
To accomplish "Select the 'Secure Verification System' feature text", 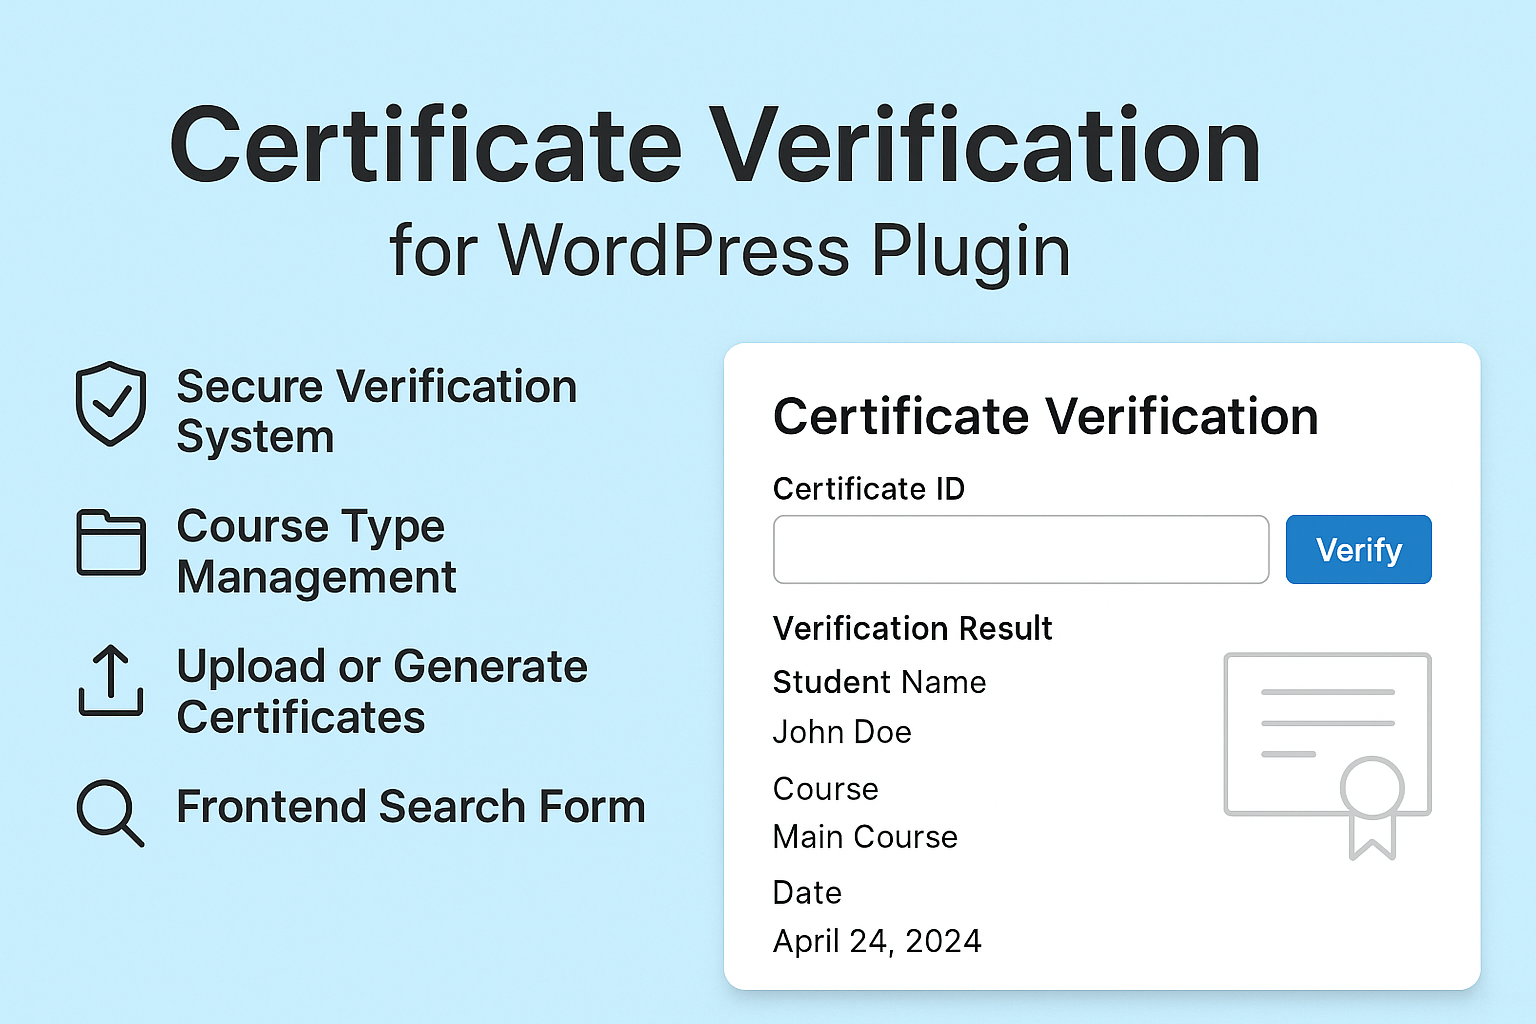I will point(376,411).
